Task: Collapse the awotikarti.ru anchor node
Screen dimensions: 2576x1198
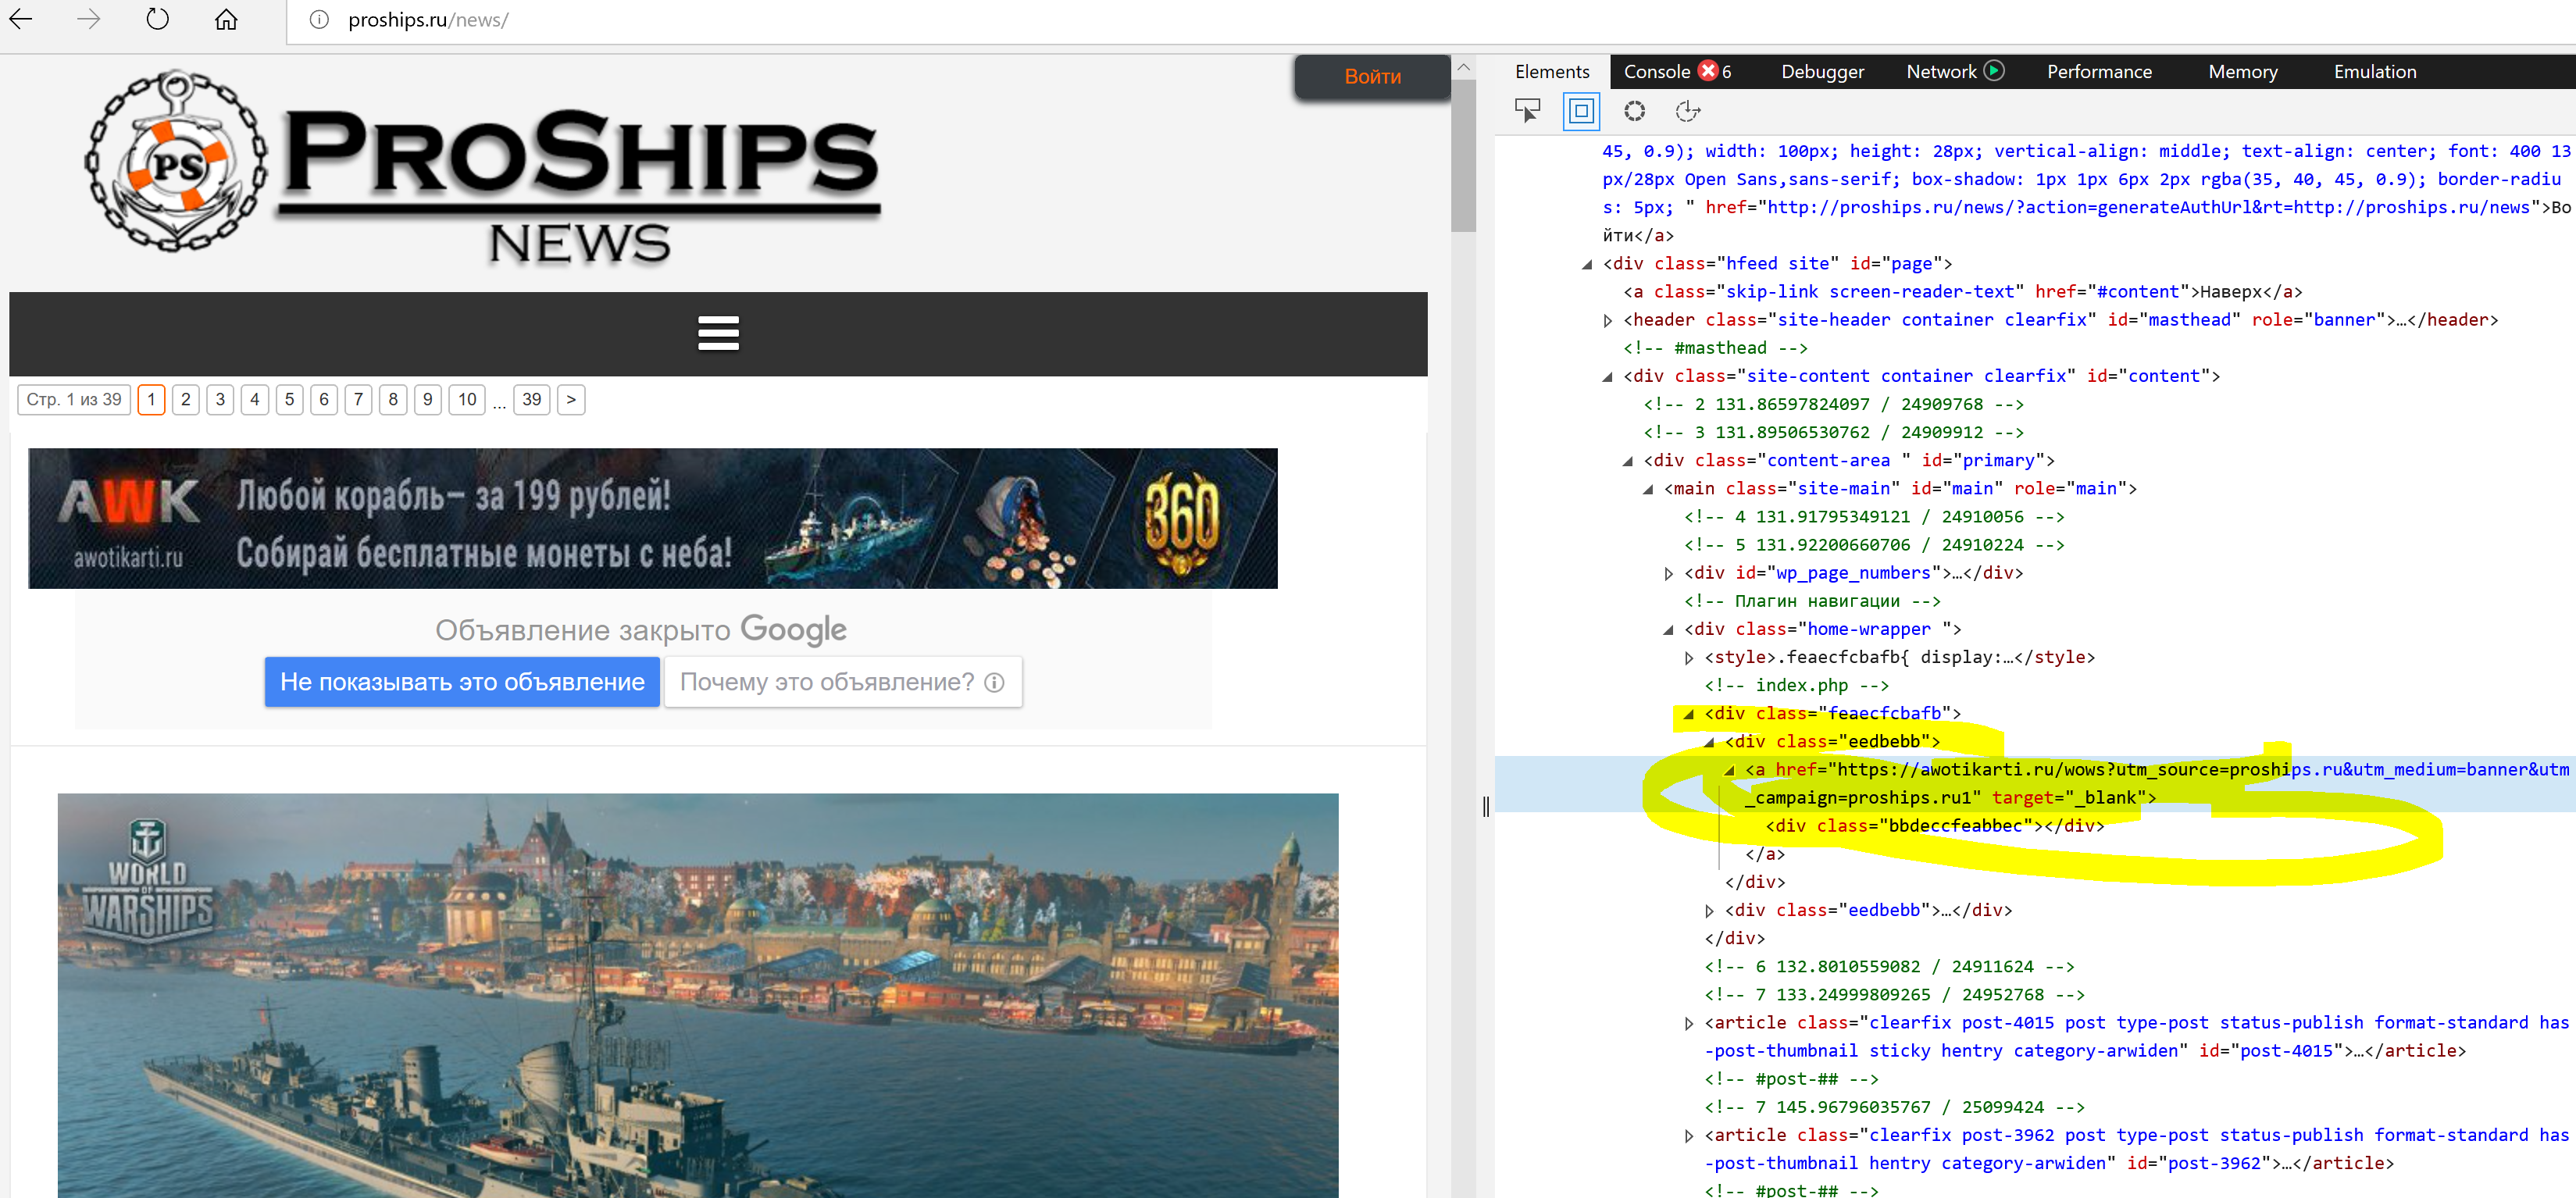Action: coord(1729,770)
